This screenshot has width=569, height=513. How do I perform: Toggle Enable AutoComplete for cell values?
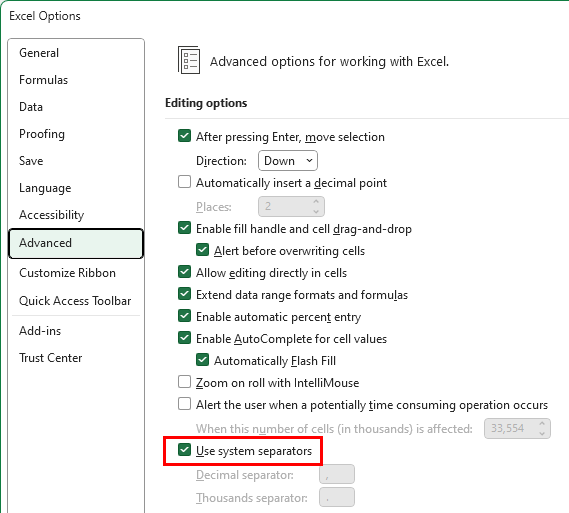pos(184,338)
